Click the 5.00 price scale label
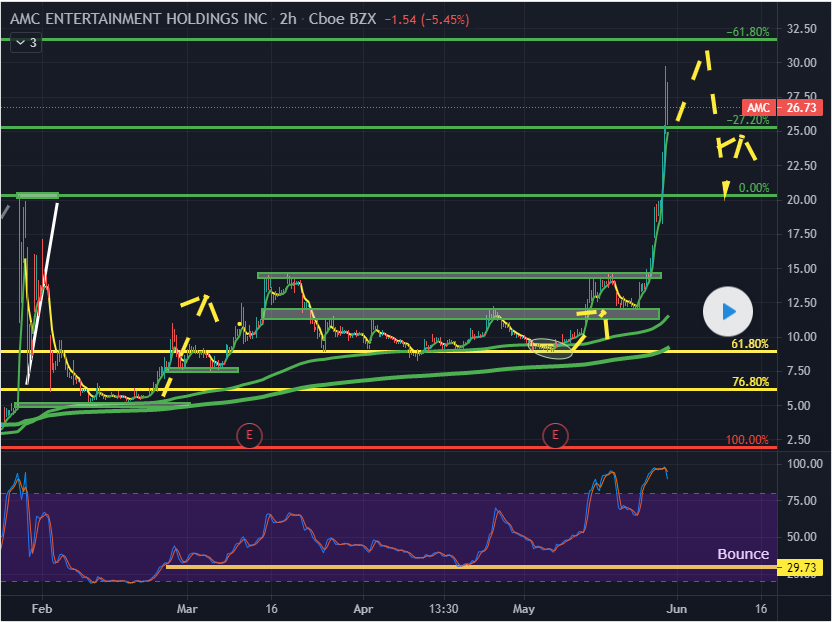The width and height of the screenshot is (832, 622). (x=799, y=405)
